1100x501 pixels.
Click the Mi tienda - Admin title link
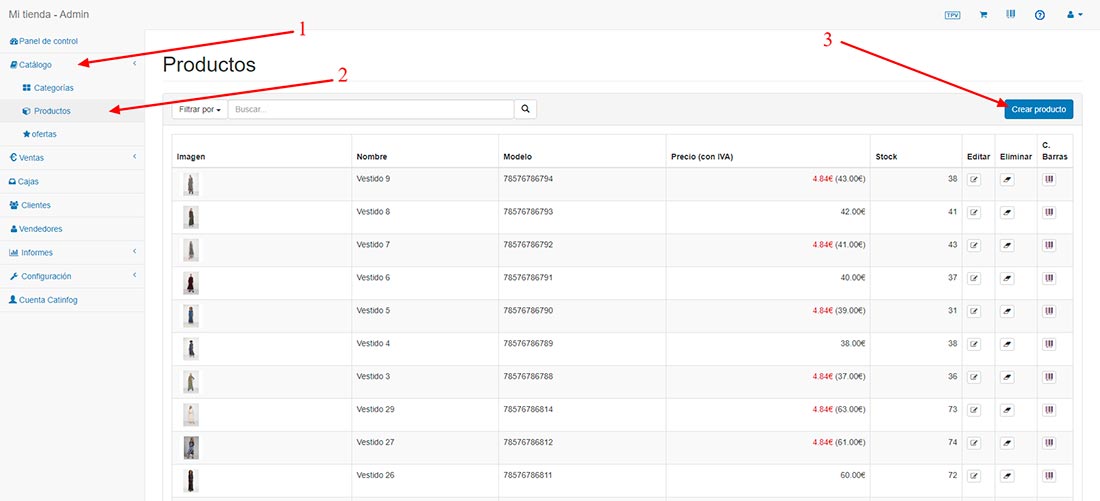(49, 14)
